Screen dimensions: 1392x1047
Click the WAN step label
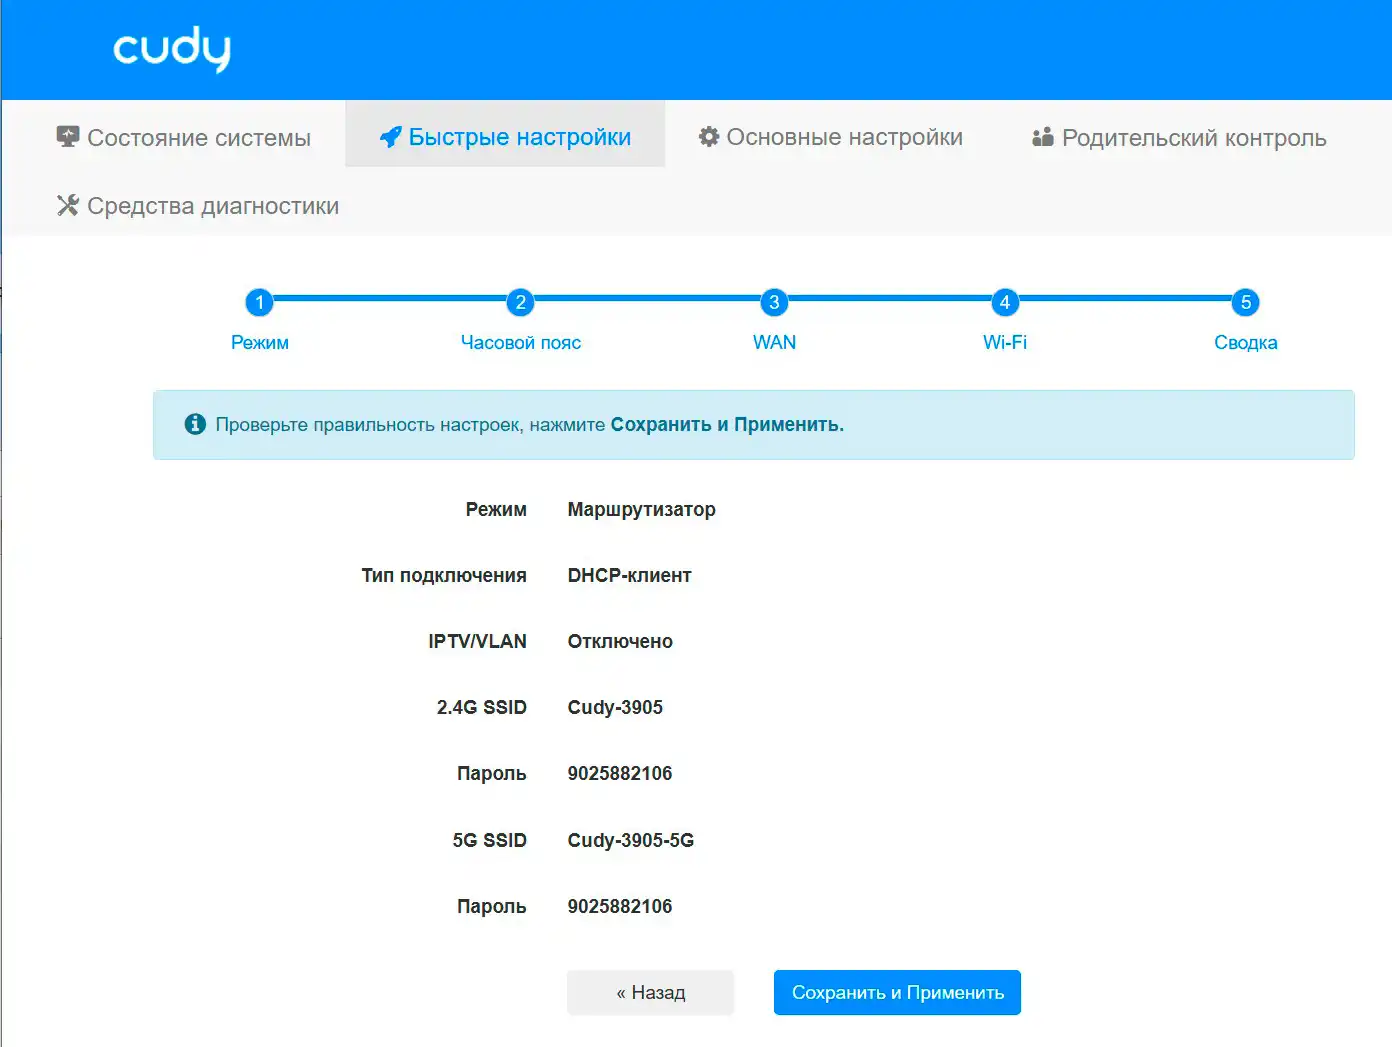tap(775, 342)
